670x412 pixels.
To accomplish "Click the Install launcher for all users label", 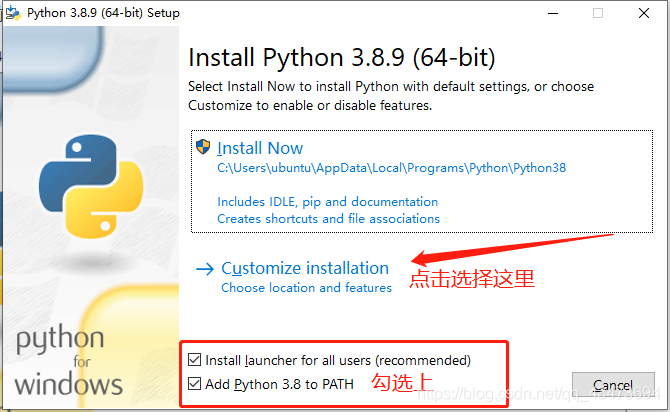I will [338, 360].
